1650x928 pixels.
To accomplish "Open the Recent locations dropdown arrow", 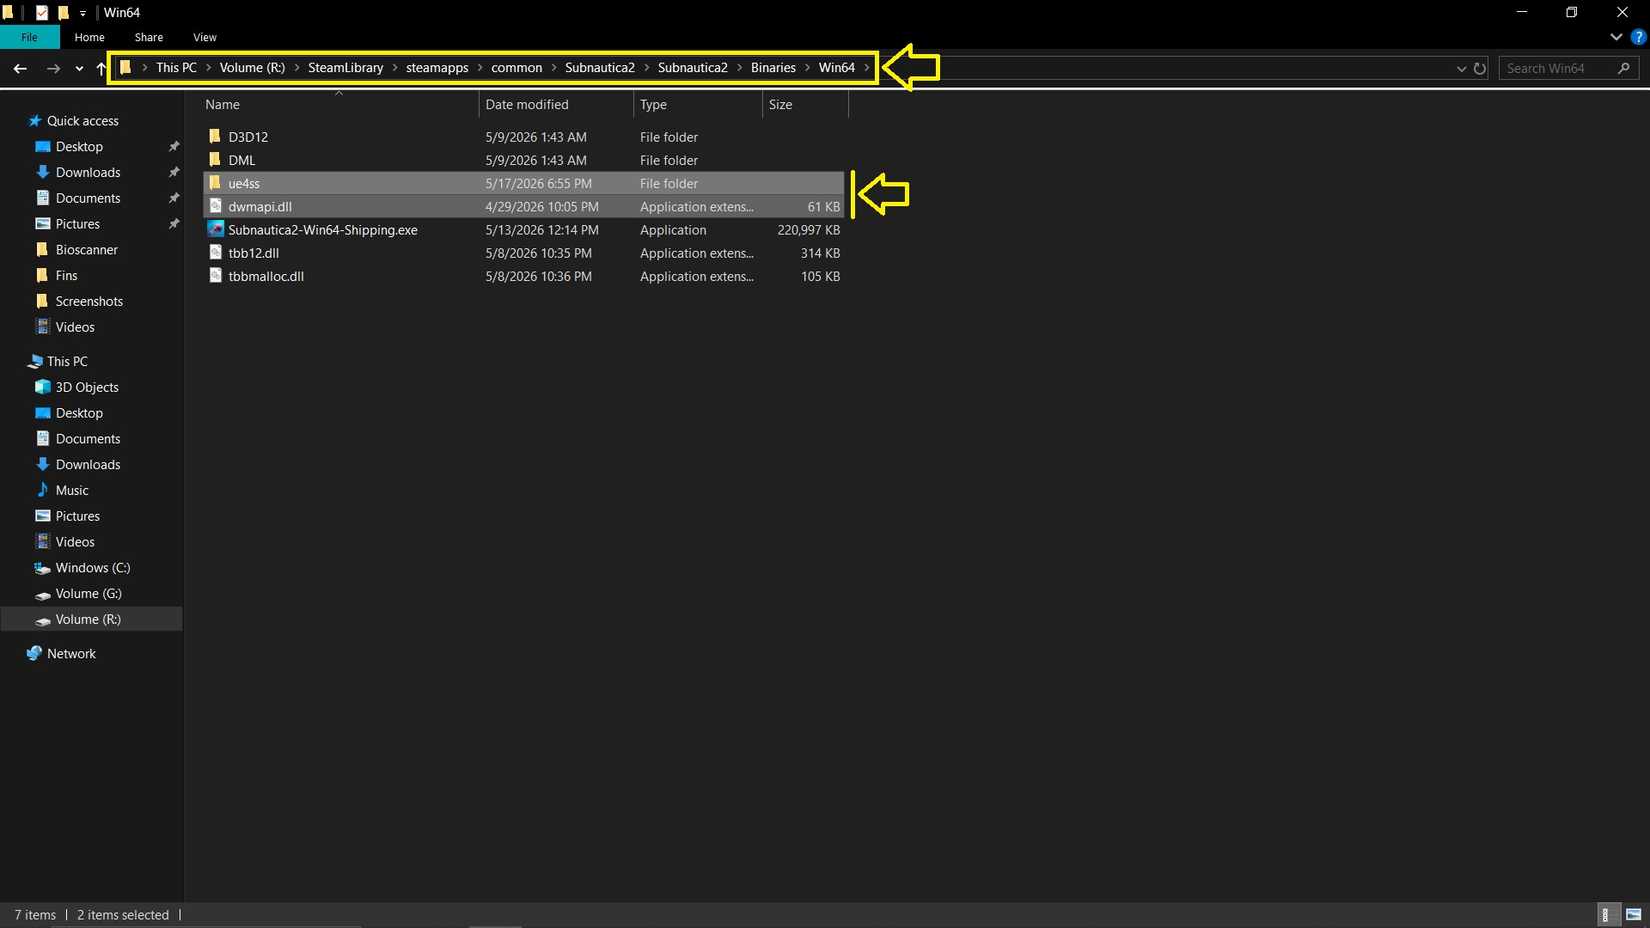I will tap(79, 68).
